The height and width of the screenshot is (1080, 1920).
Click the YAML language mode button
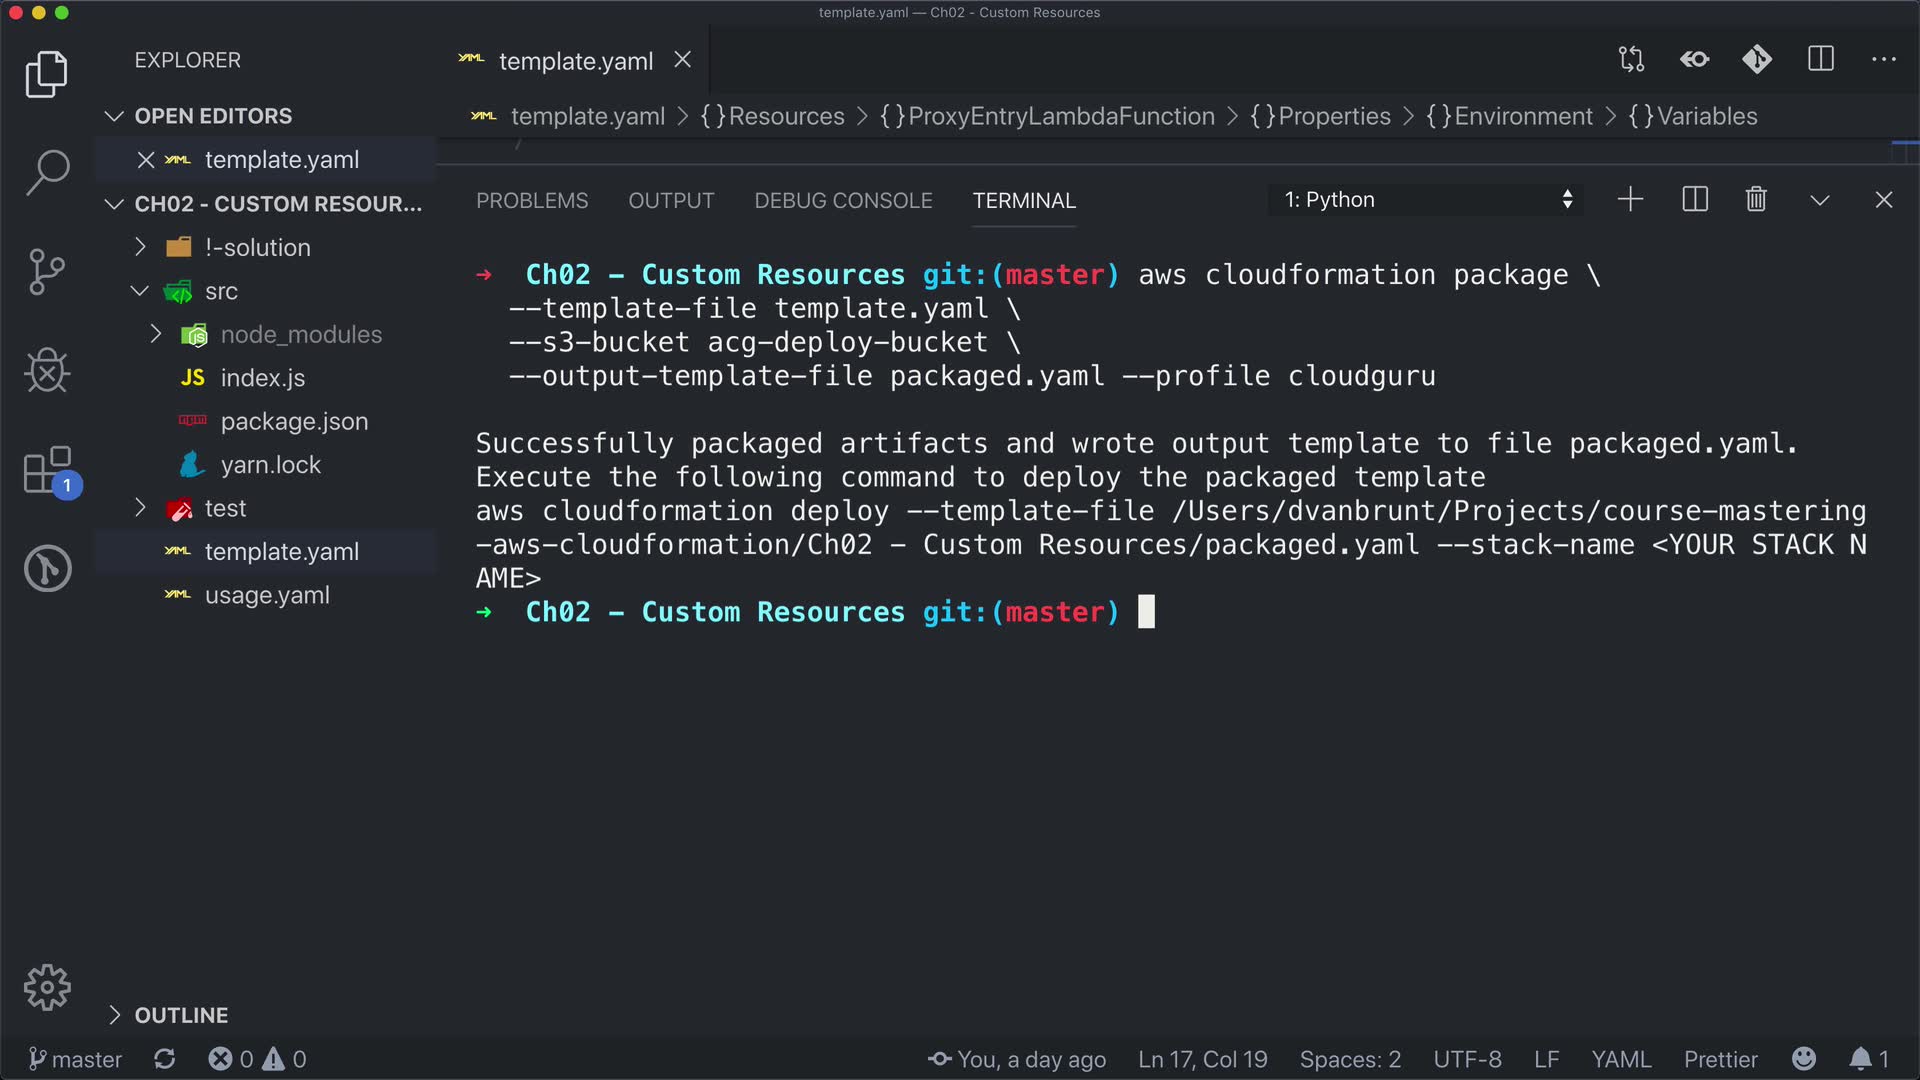1621,1059
